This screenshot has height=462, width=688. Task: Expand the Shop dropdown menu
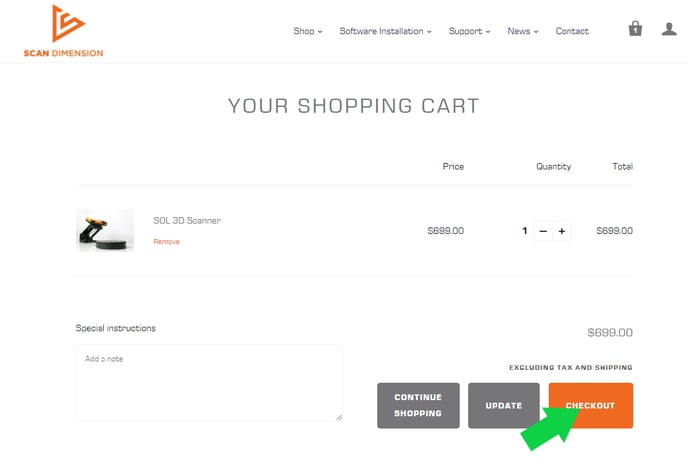coord(308,31)
